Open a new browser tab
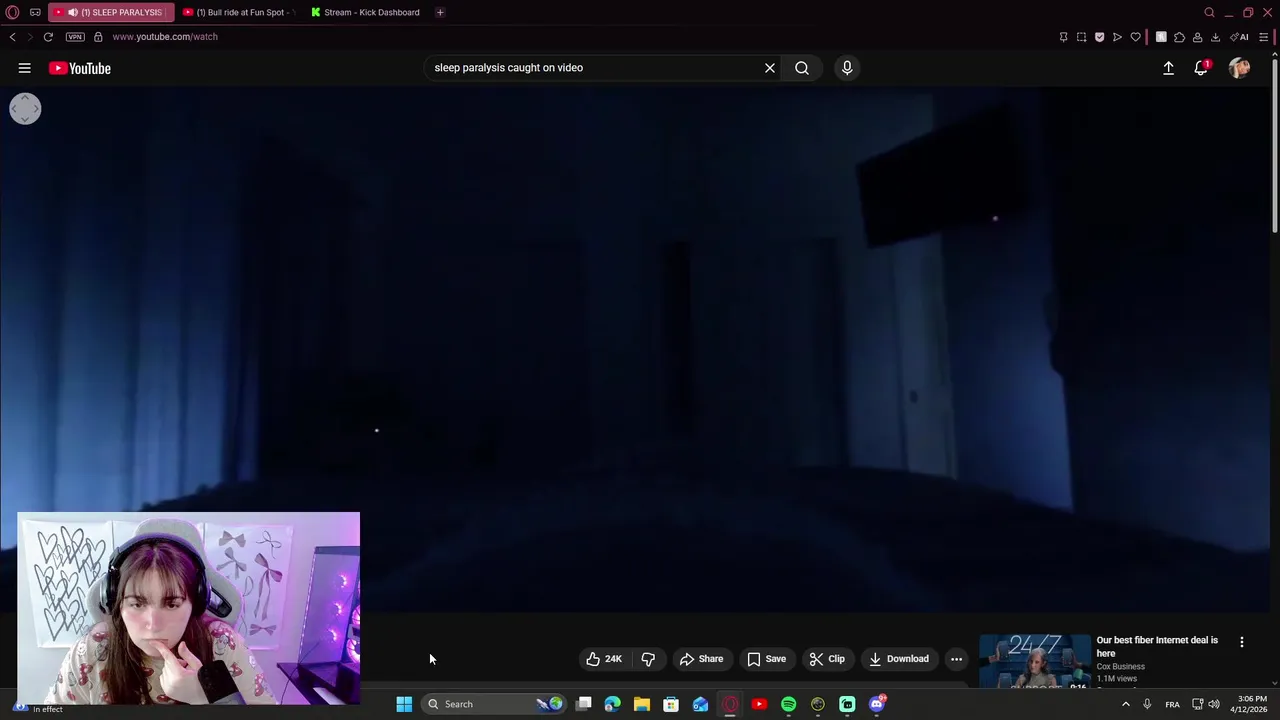This screenshot has width=1280, height=720. tap(440, 12)
